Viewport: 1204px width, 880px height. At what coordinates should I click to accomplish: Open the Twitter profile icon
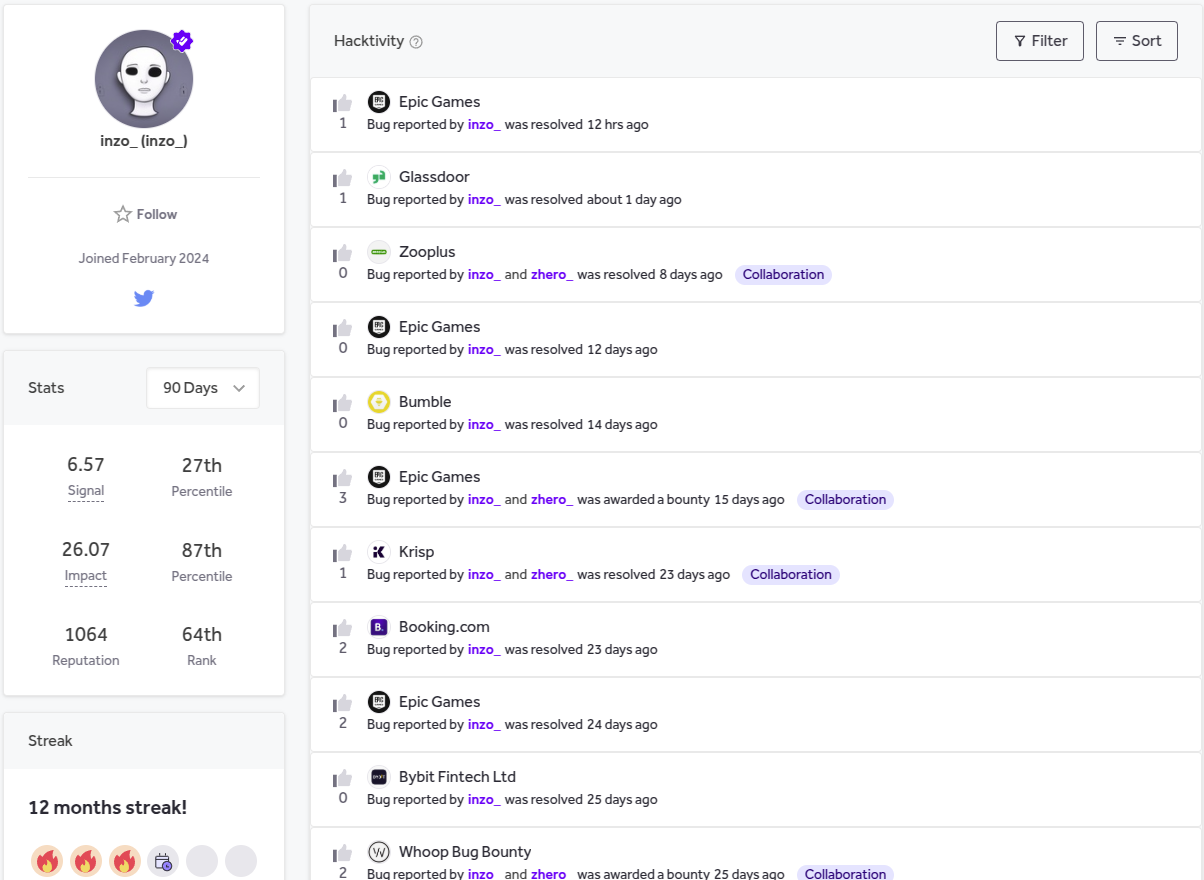point(144,298)
